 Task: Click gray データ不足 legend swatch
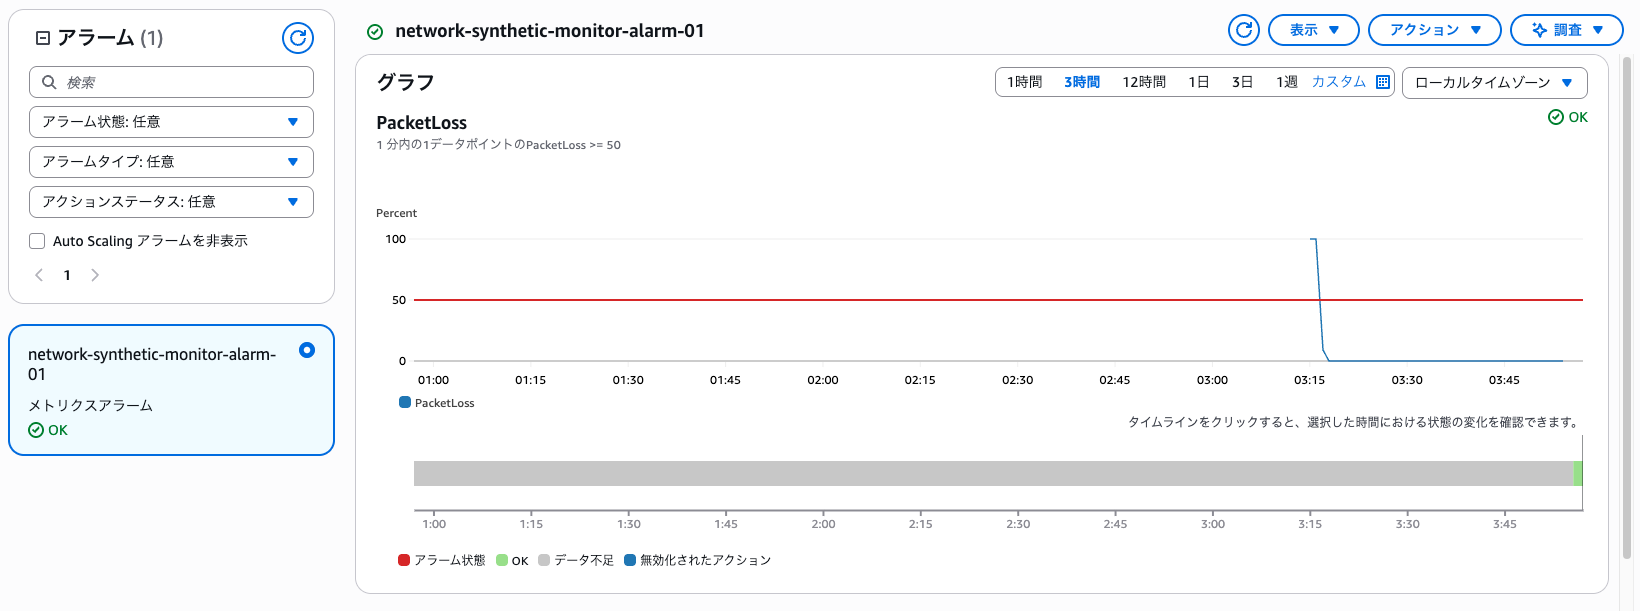point(544,560)
